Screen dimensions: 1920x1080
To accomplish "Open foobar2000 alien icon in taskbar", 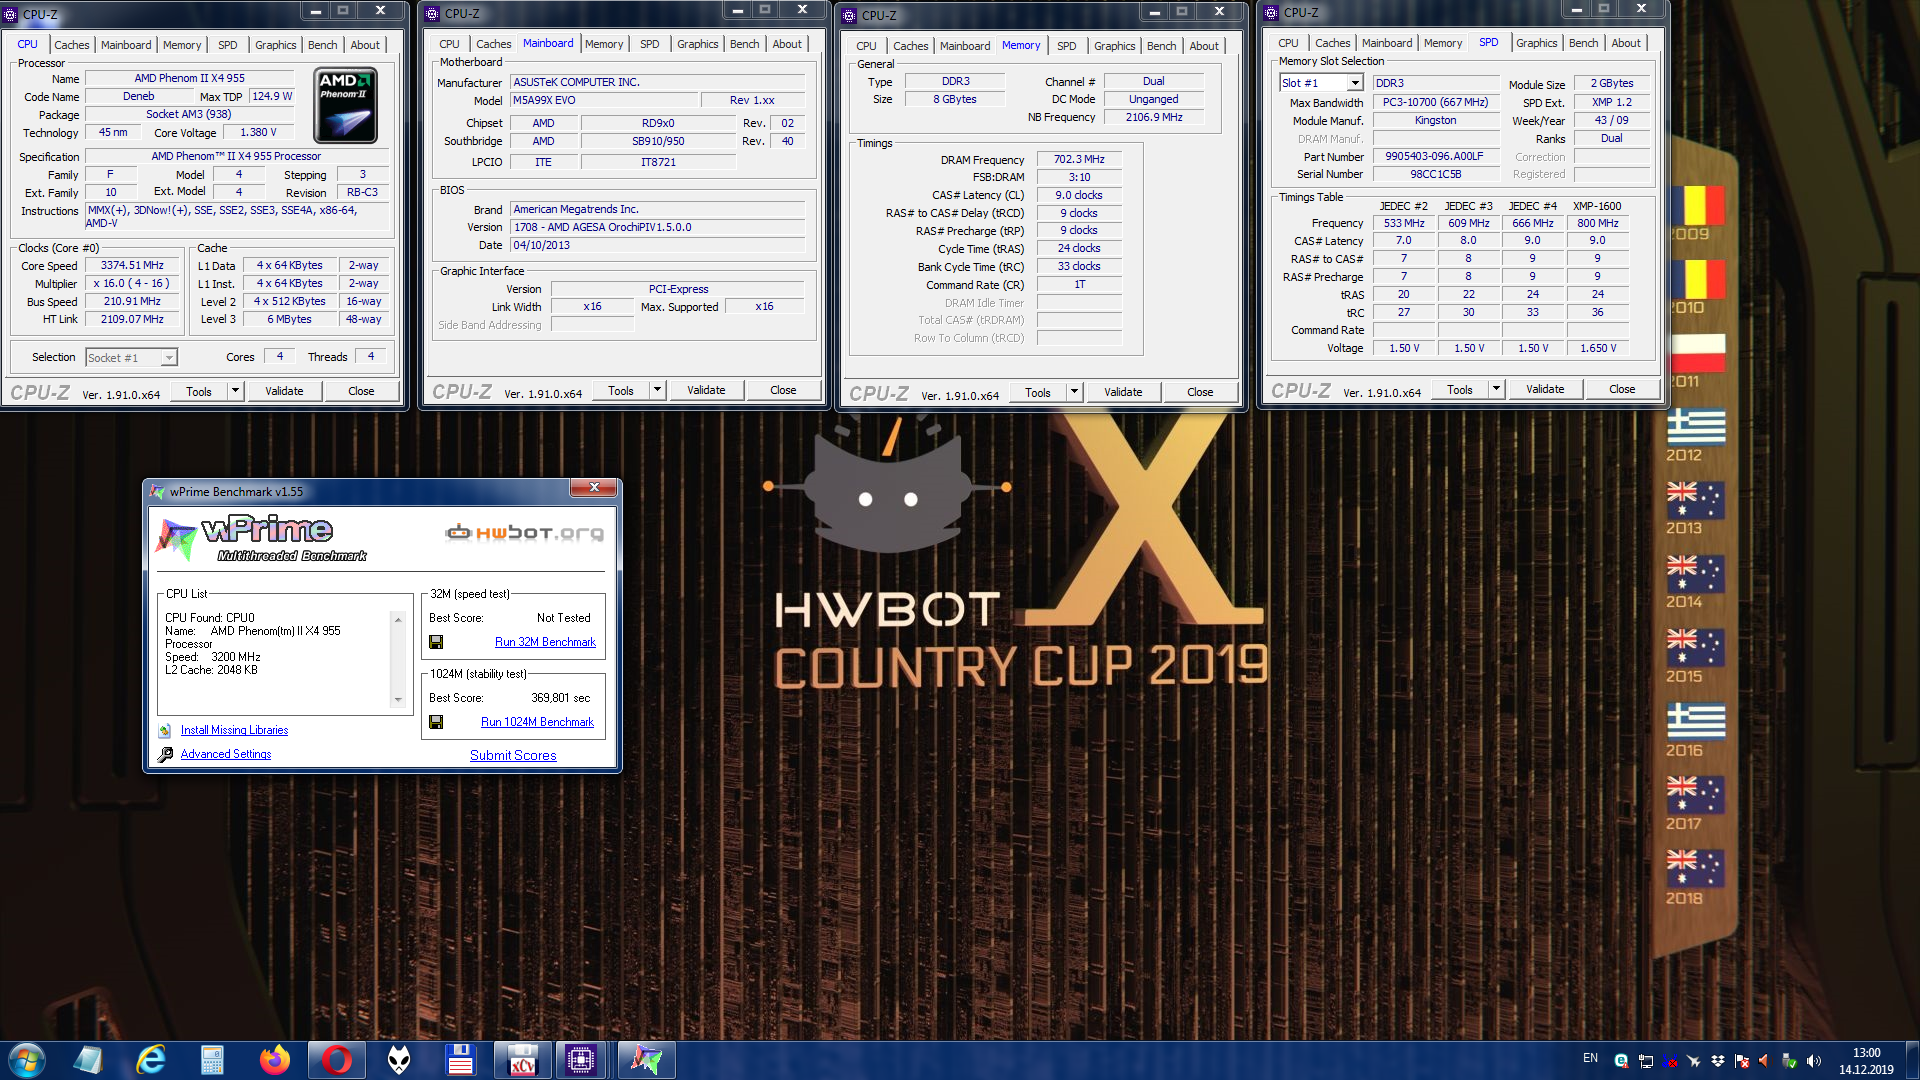I will click(399, 1060).
